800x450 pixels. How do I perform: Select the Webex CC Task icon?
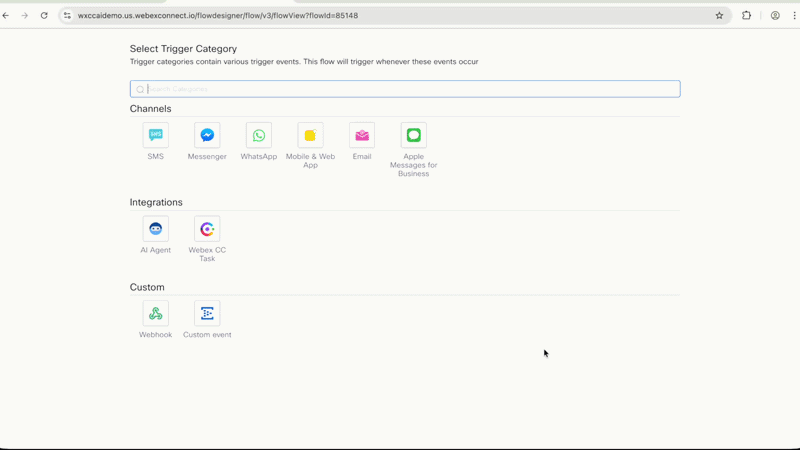coord(207,229)
